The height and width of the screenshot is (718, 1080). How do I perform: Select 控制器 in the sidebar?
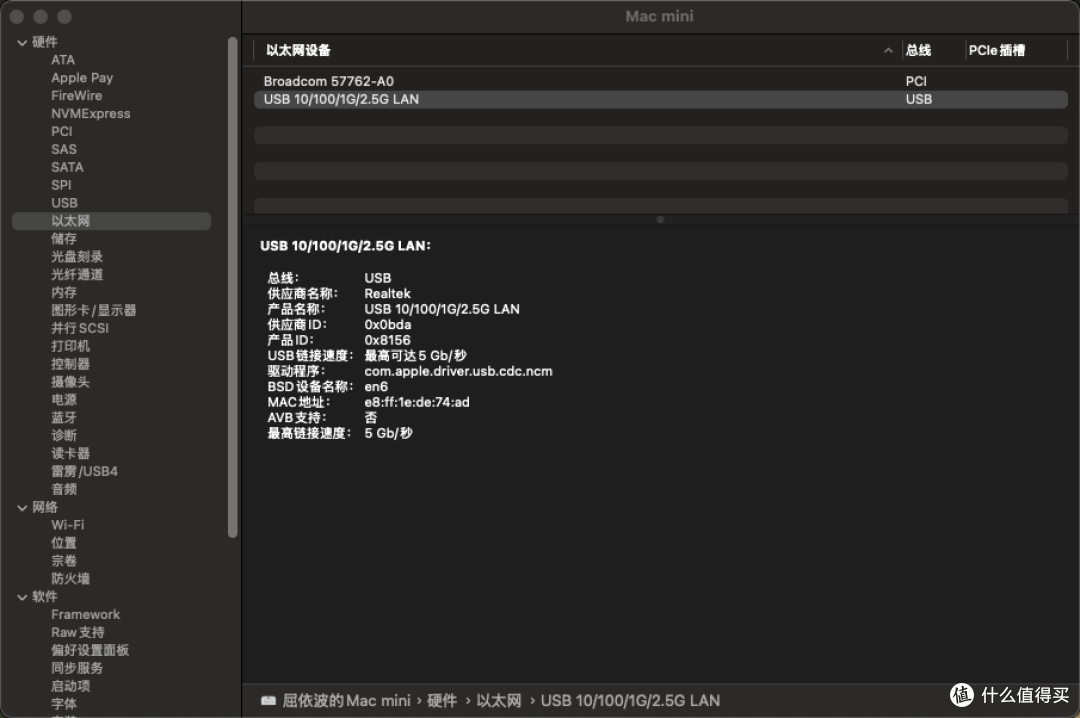[70, 365]
